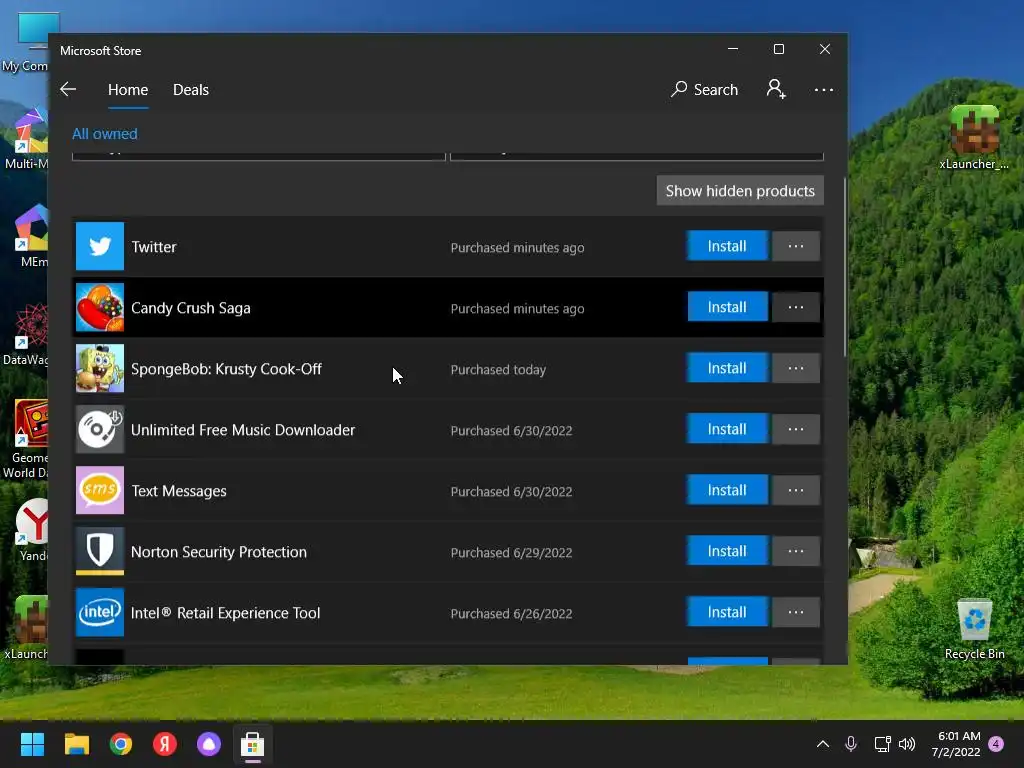Screen dimensions: 1024x768
Task: Open the Windows Start menu
Action: (32, 744)
